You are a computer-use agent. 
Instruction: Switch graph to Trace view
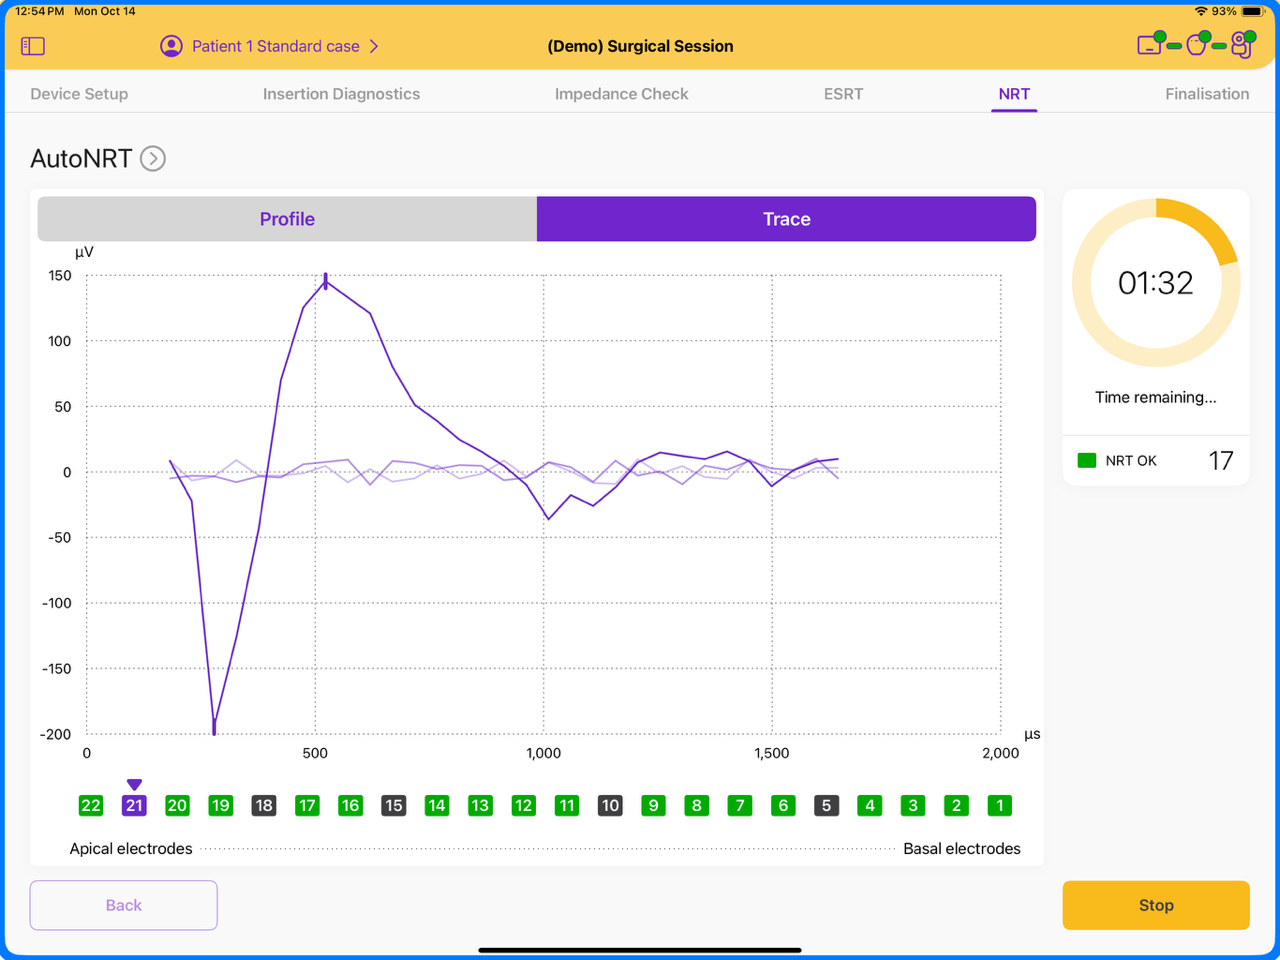point(786,219)
